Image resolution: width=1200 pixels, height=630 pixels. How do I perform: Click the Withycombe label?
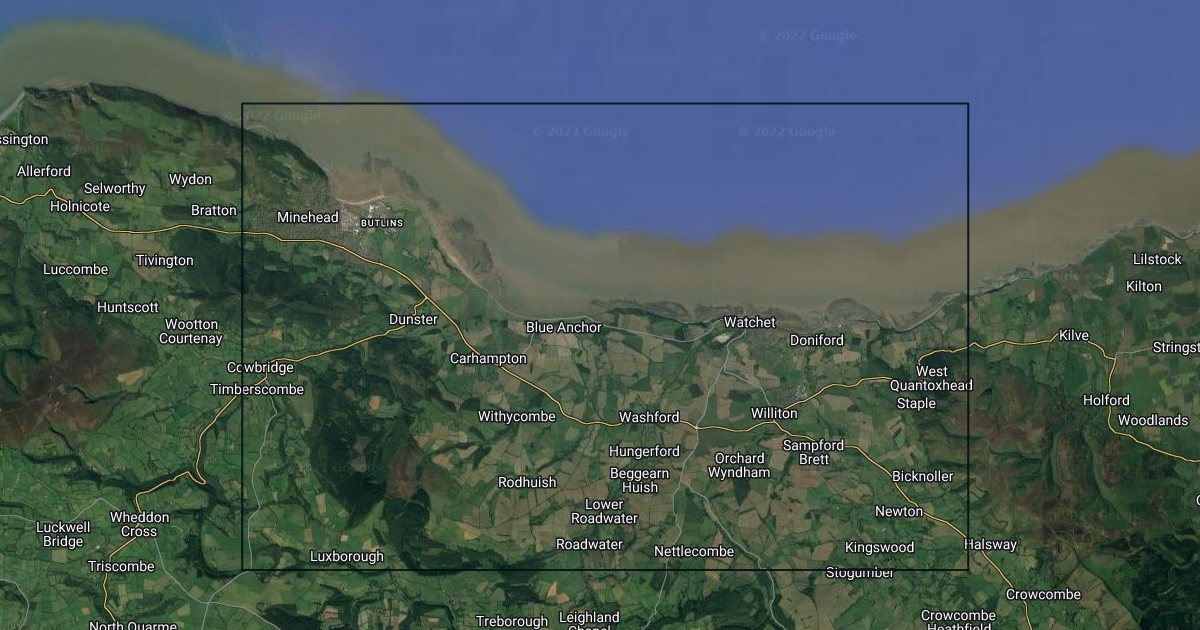pos(516,416)
